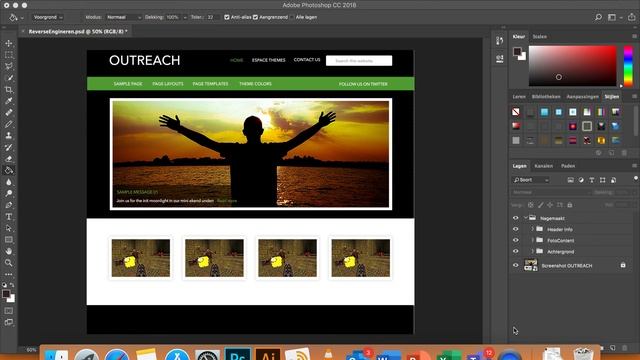Hide the Screenshot OUTREACH layer
This screenshot has width=640, height=360.
pos(516,265)
